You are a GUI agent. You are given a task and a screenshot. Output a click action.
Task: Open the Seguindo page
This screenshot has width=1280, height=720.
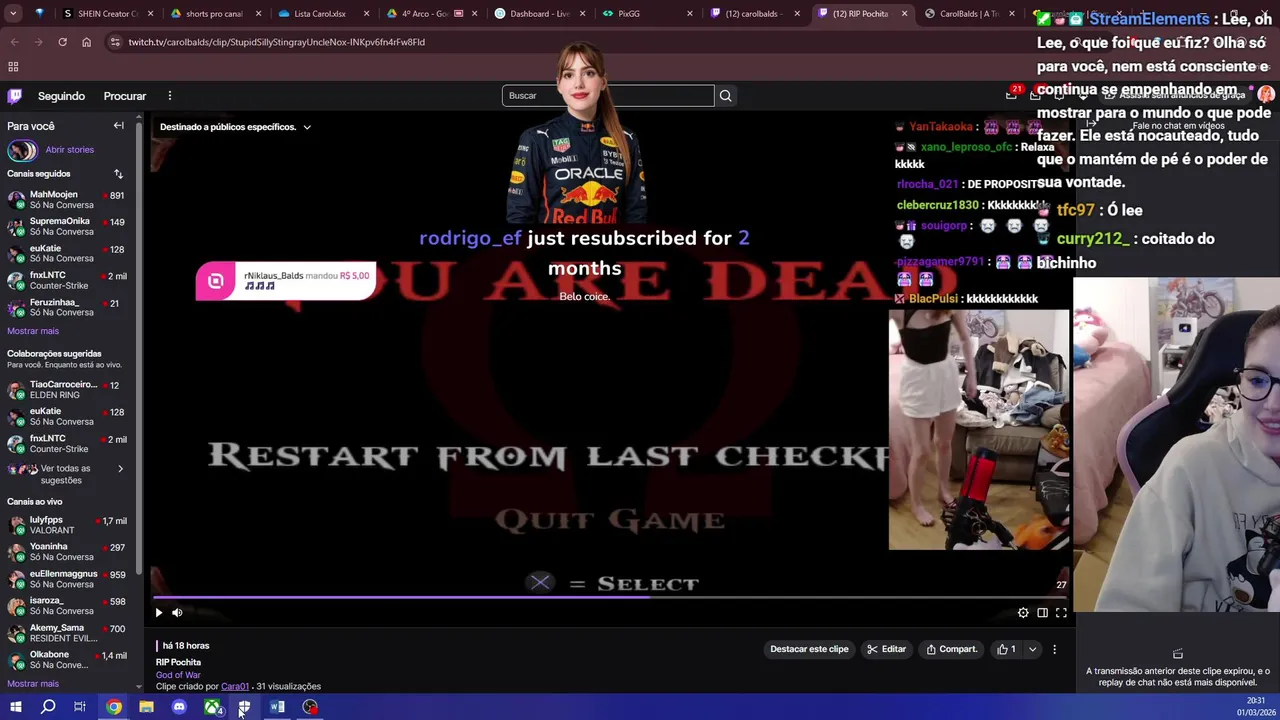[61, 96]
